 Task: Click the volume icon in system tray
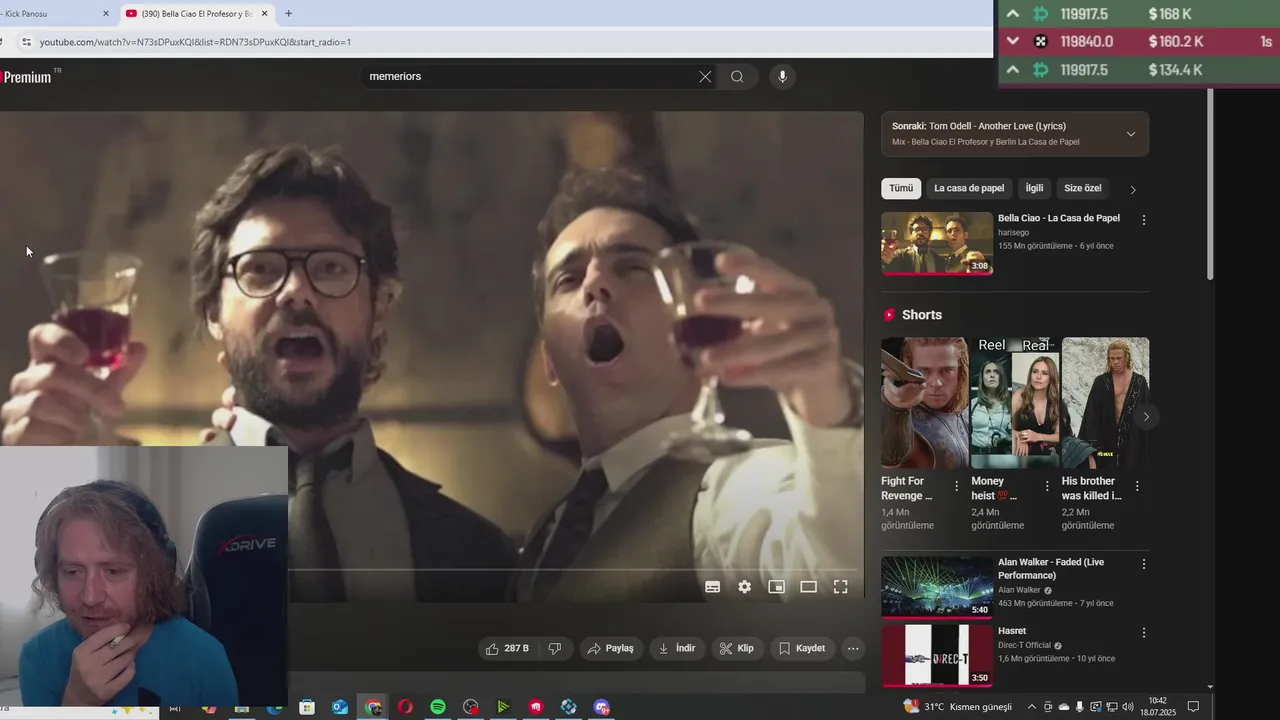click(1127, 707)
